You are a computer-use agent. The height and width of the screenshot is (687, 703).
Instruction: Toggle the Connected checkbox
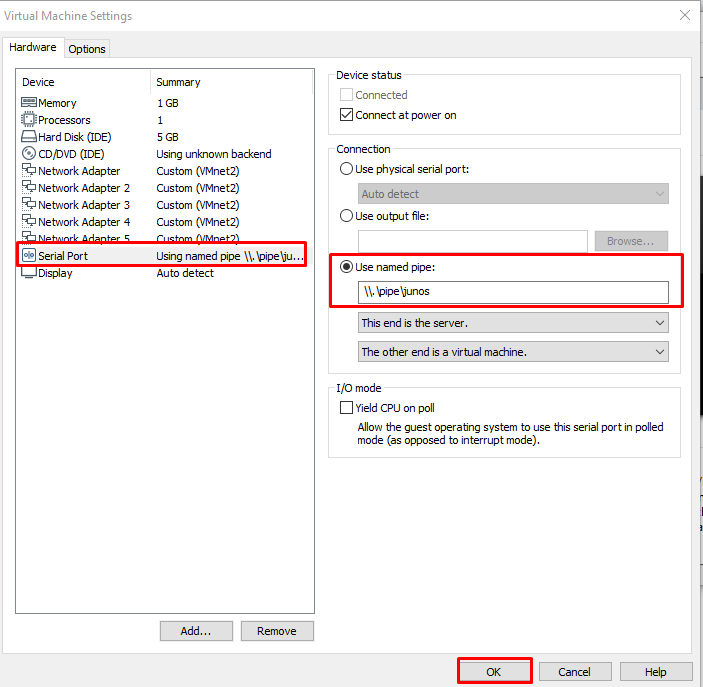click(x=346, y=95)
